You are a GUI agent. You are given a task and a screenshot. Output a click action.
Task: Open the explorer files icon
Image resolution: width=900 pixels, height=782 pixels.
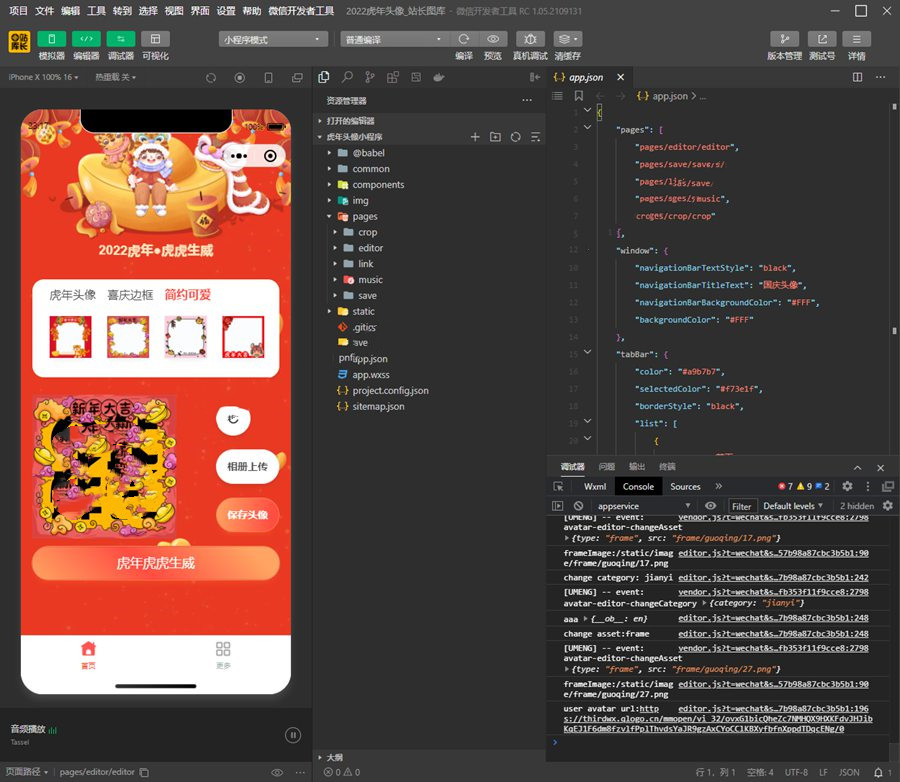coord(324,77)
